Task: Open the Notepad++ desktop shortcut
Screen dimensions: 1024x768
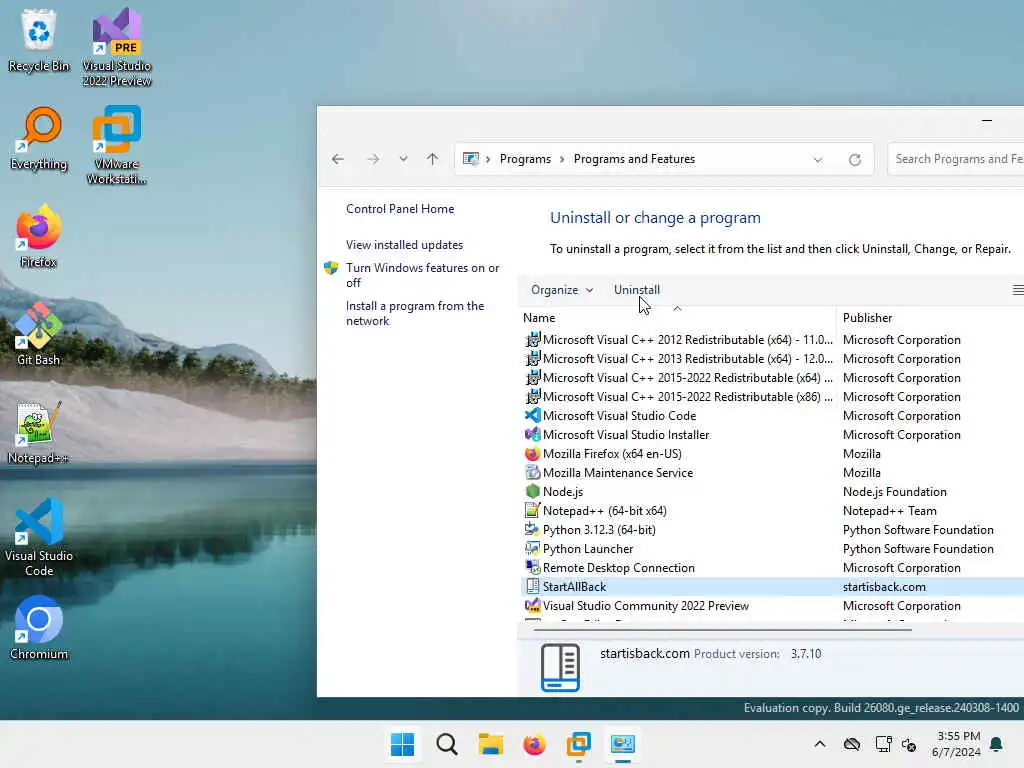Action: (x=39, y=432)
